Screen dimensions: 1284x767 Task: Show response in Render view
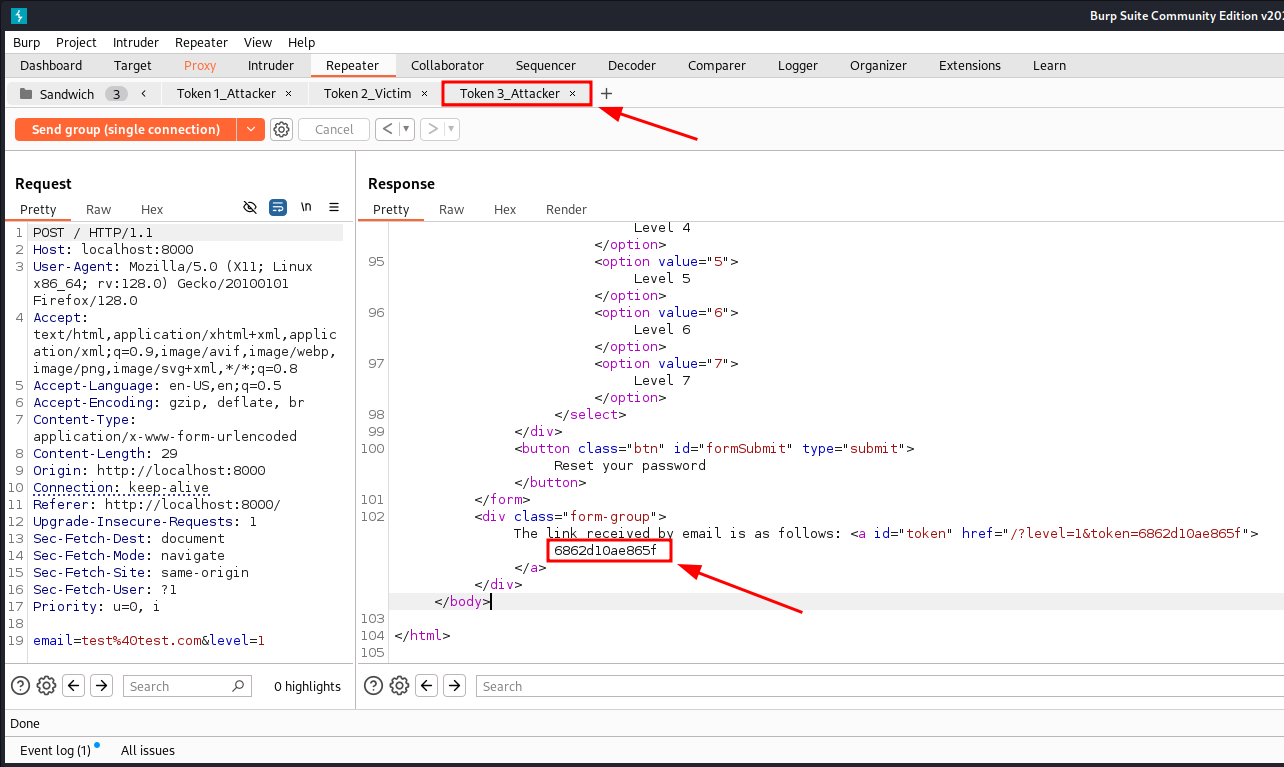pyautogui.click(x=566, y=209)
